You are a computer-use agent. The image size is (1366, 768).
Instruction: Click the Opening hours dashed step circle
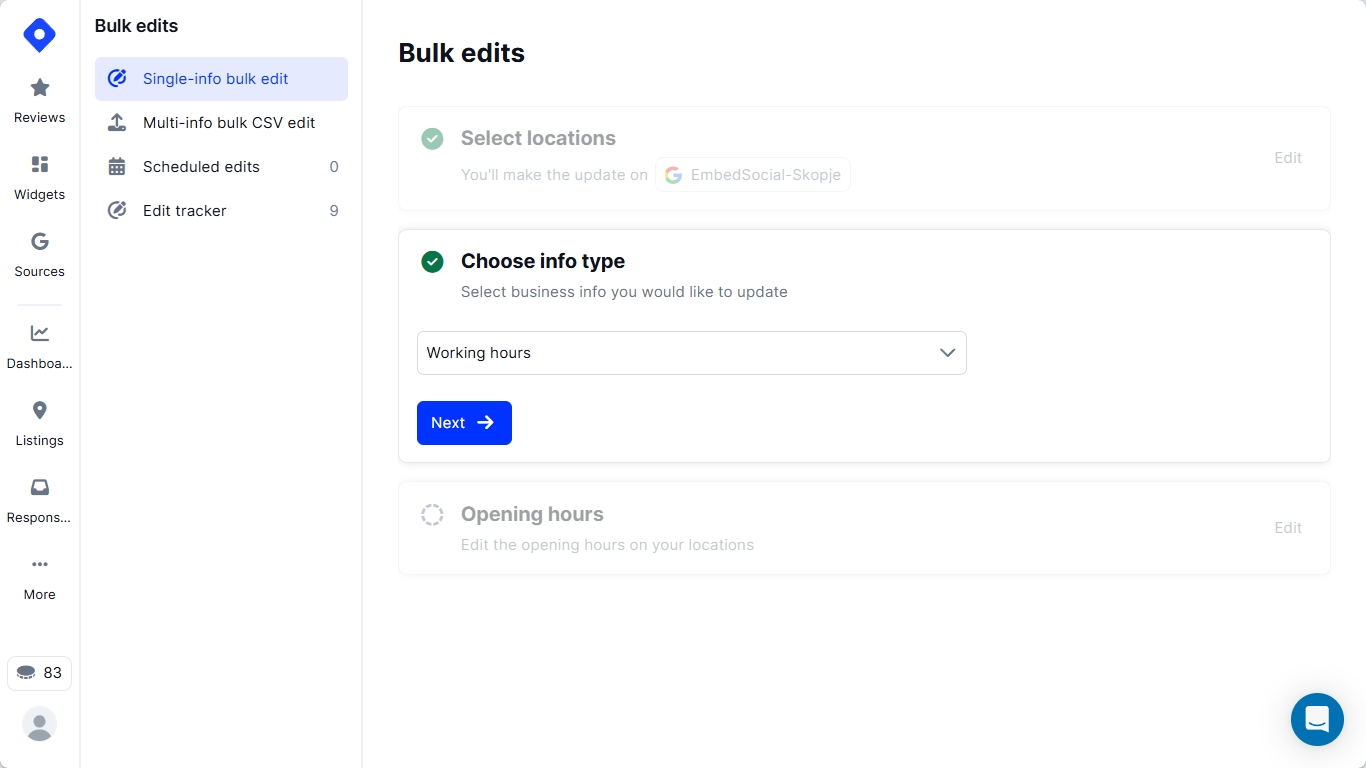[x=432, y=515]
